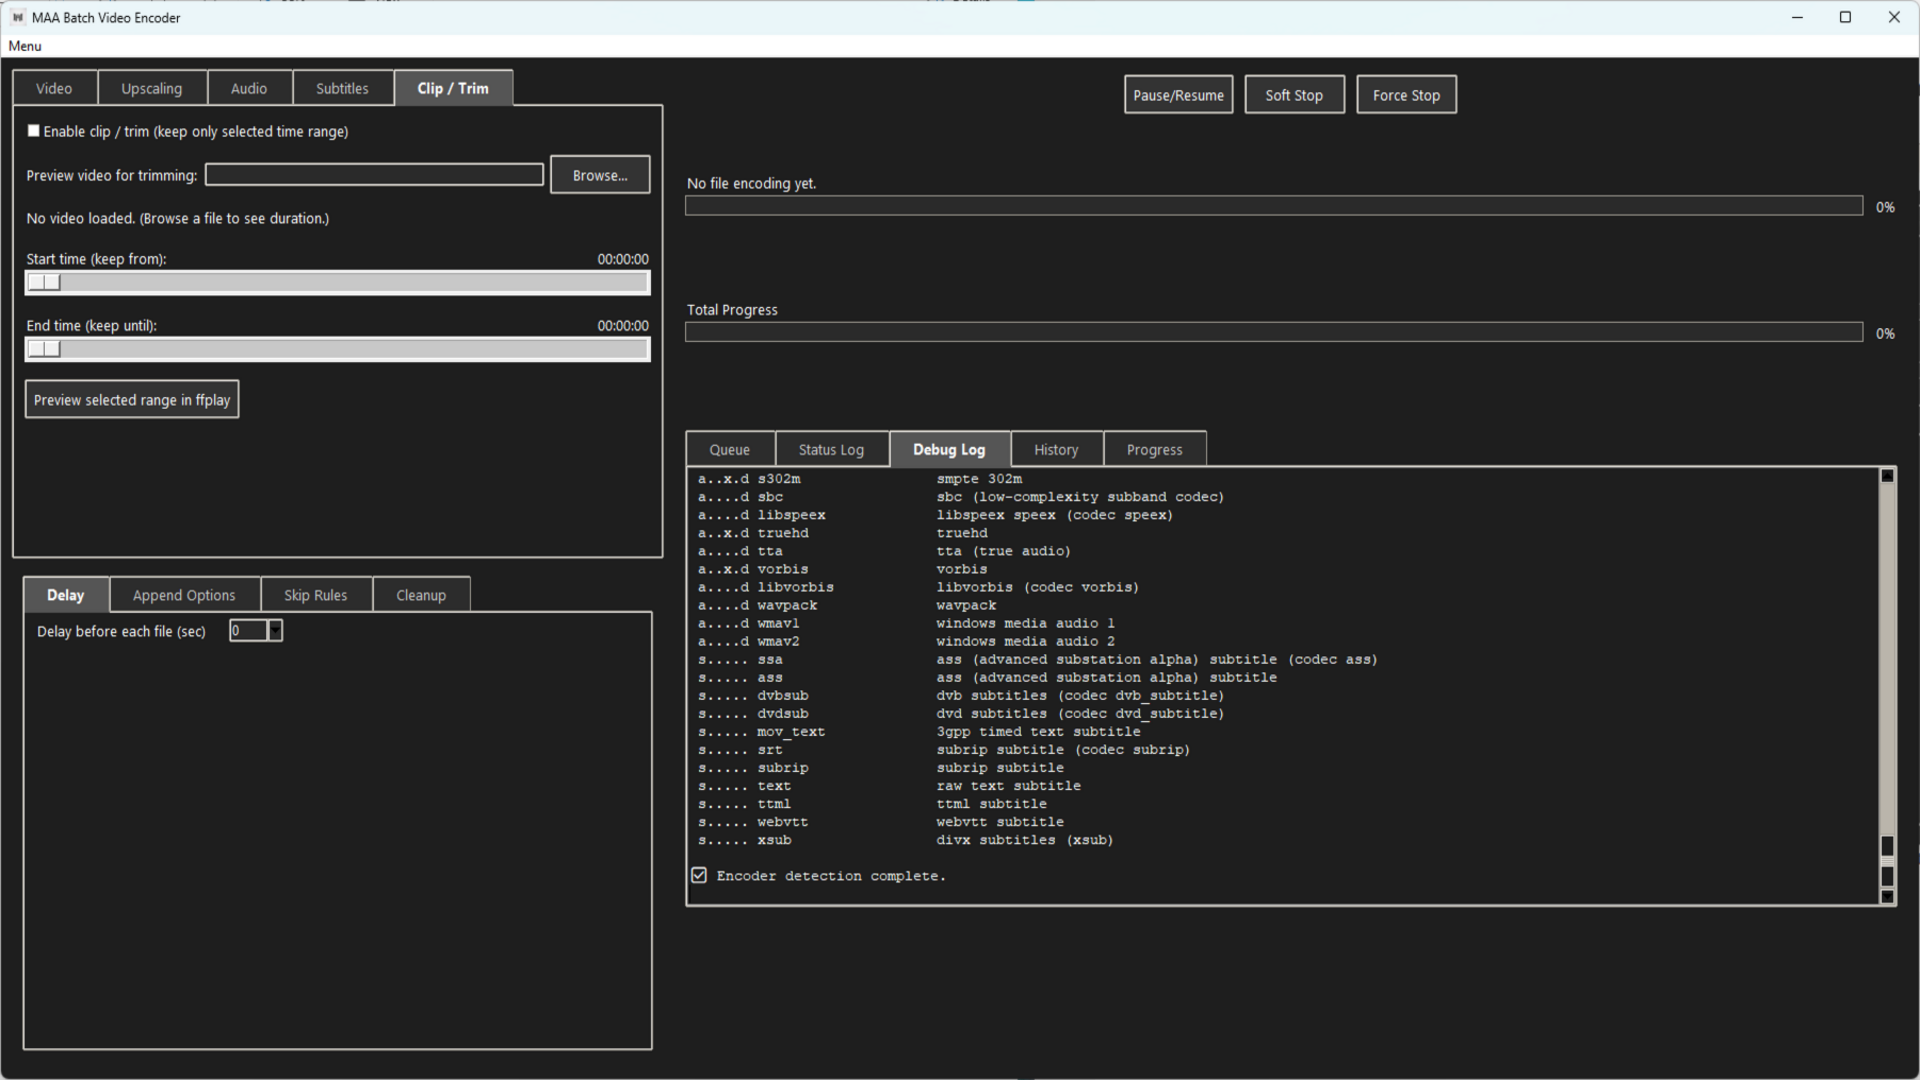Enable clip / trim checkbox
Image resolution: width=1920 pixels, height=1080 pixels.
[33, 130]
